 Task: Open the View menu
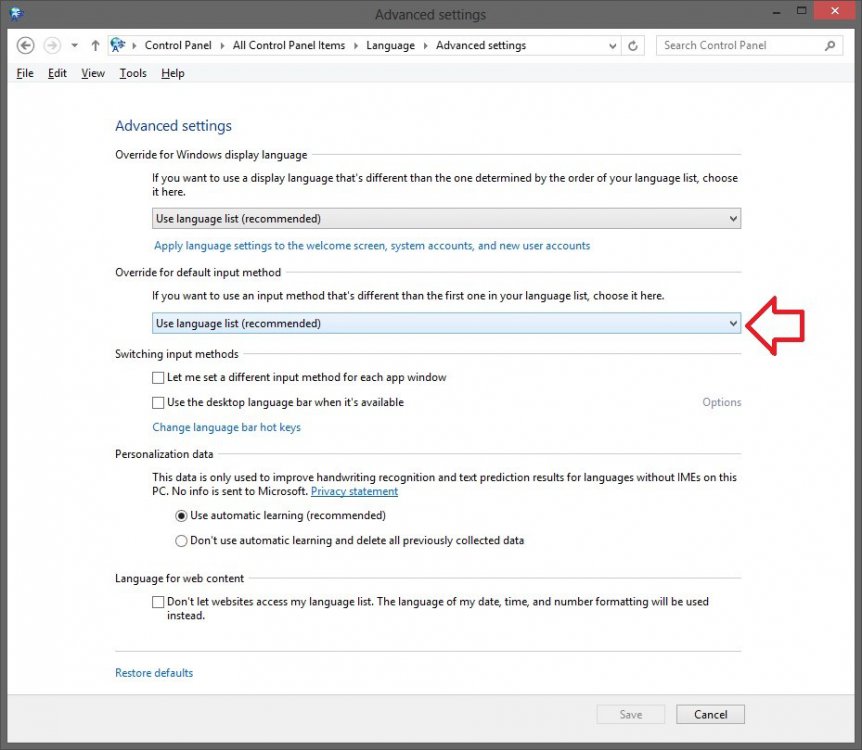[92, 72]
